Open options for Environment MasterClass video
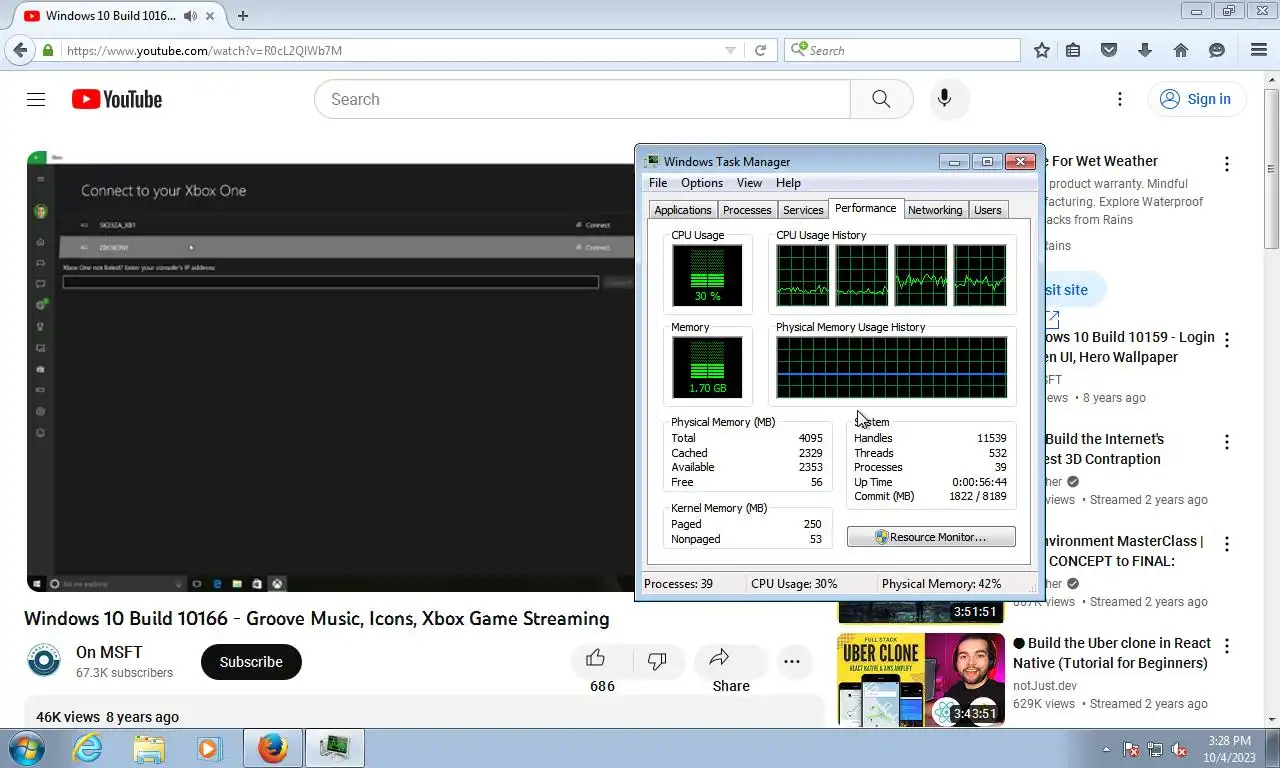1280x768 pixels. click(1227, 543)
